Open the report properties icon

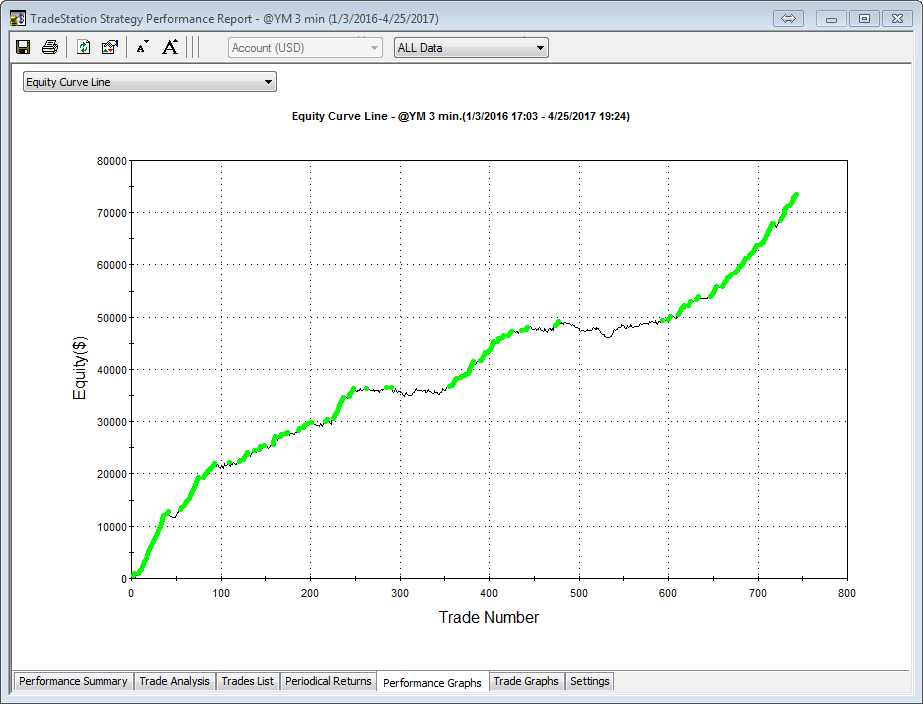(x=110, y=47)
